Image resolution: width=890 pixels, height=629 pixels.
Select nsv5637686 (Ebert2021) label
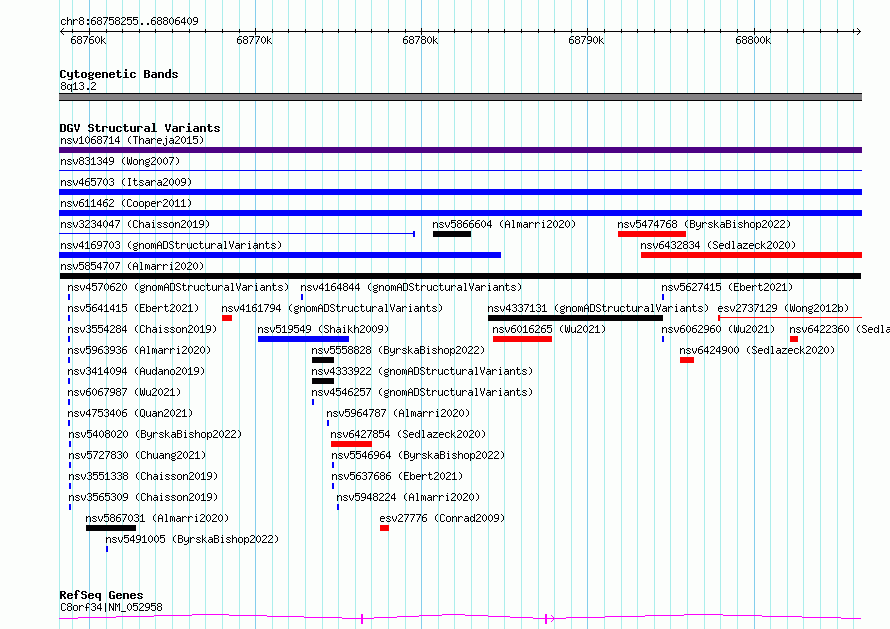coord(397,476)
